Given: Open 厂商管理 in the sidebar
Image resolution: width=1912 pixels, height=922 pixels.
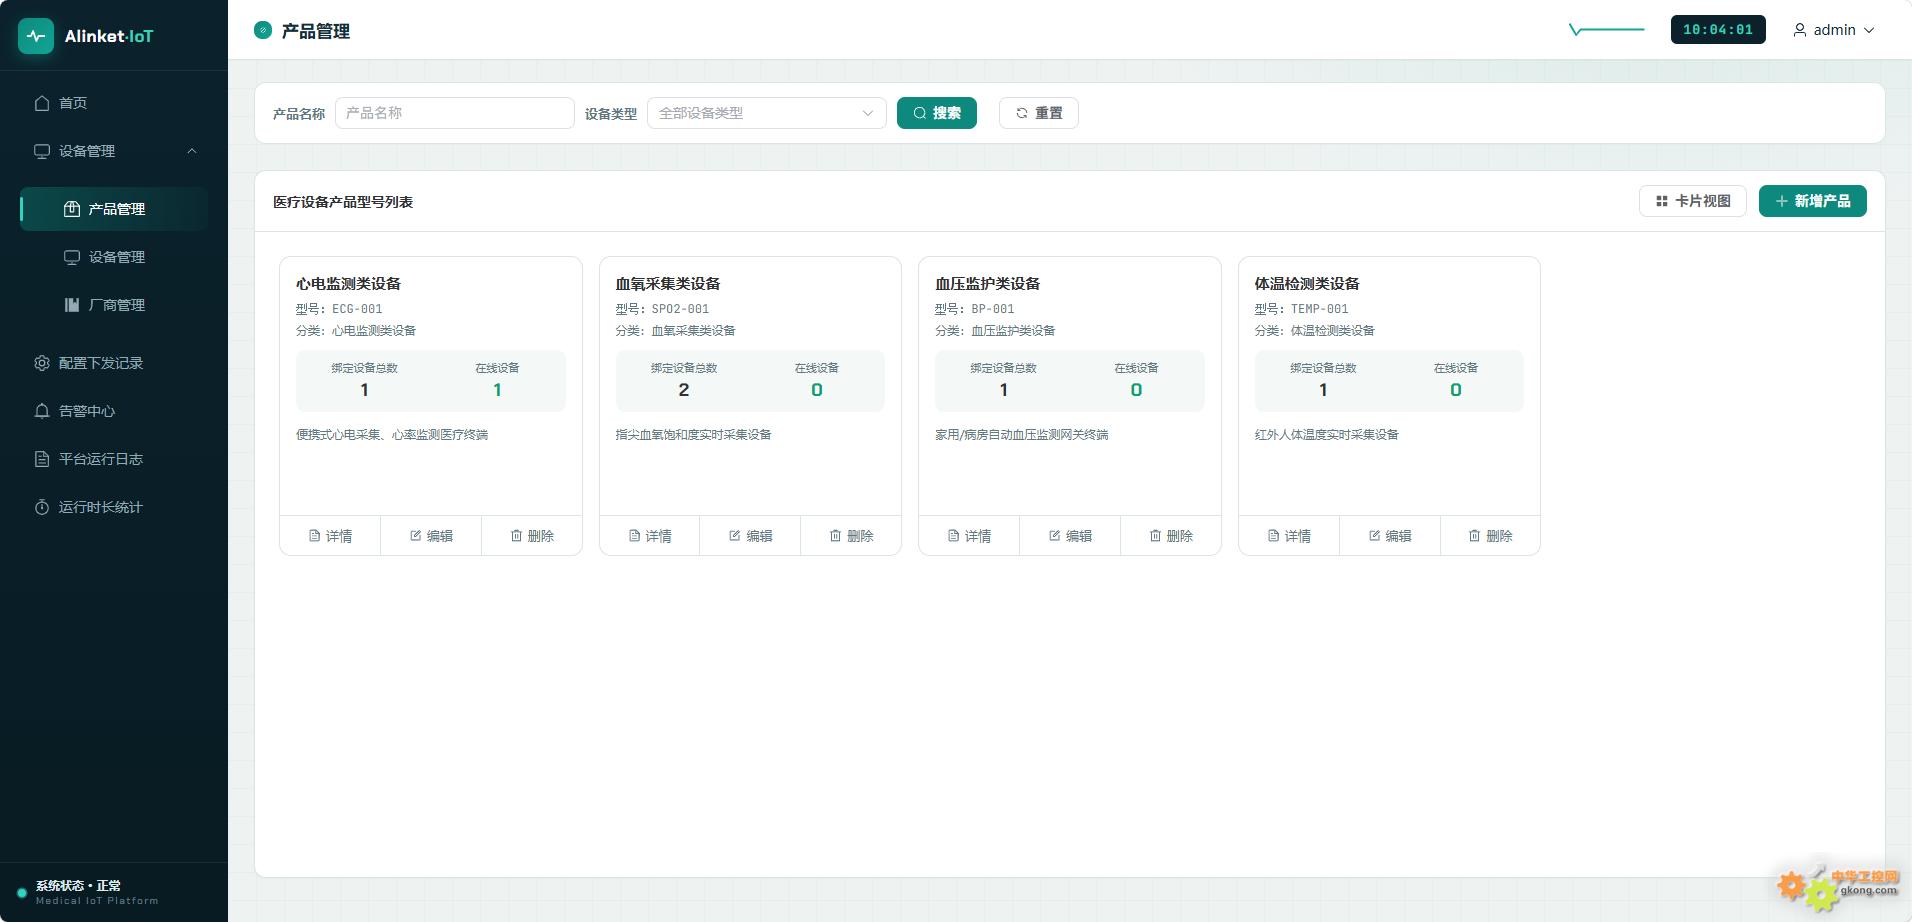Looking at the screenshot, I should (x=114, y=305).
